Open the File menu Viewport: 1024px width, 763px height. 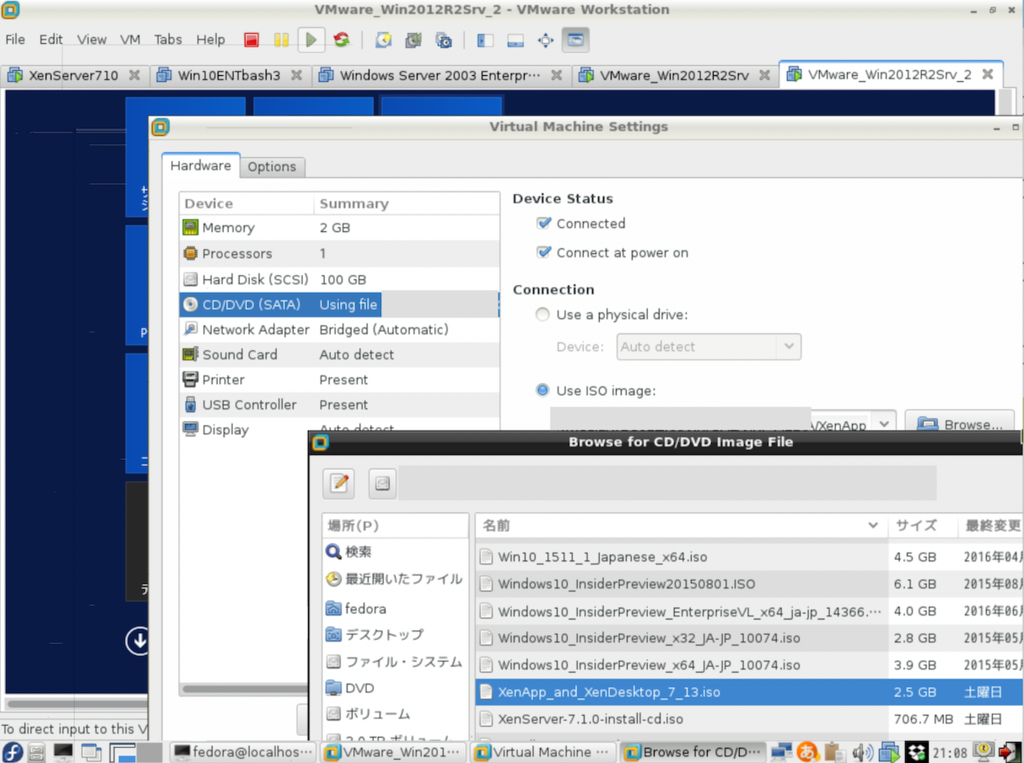[15, 40]
